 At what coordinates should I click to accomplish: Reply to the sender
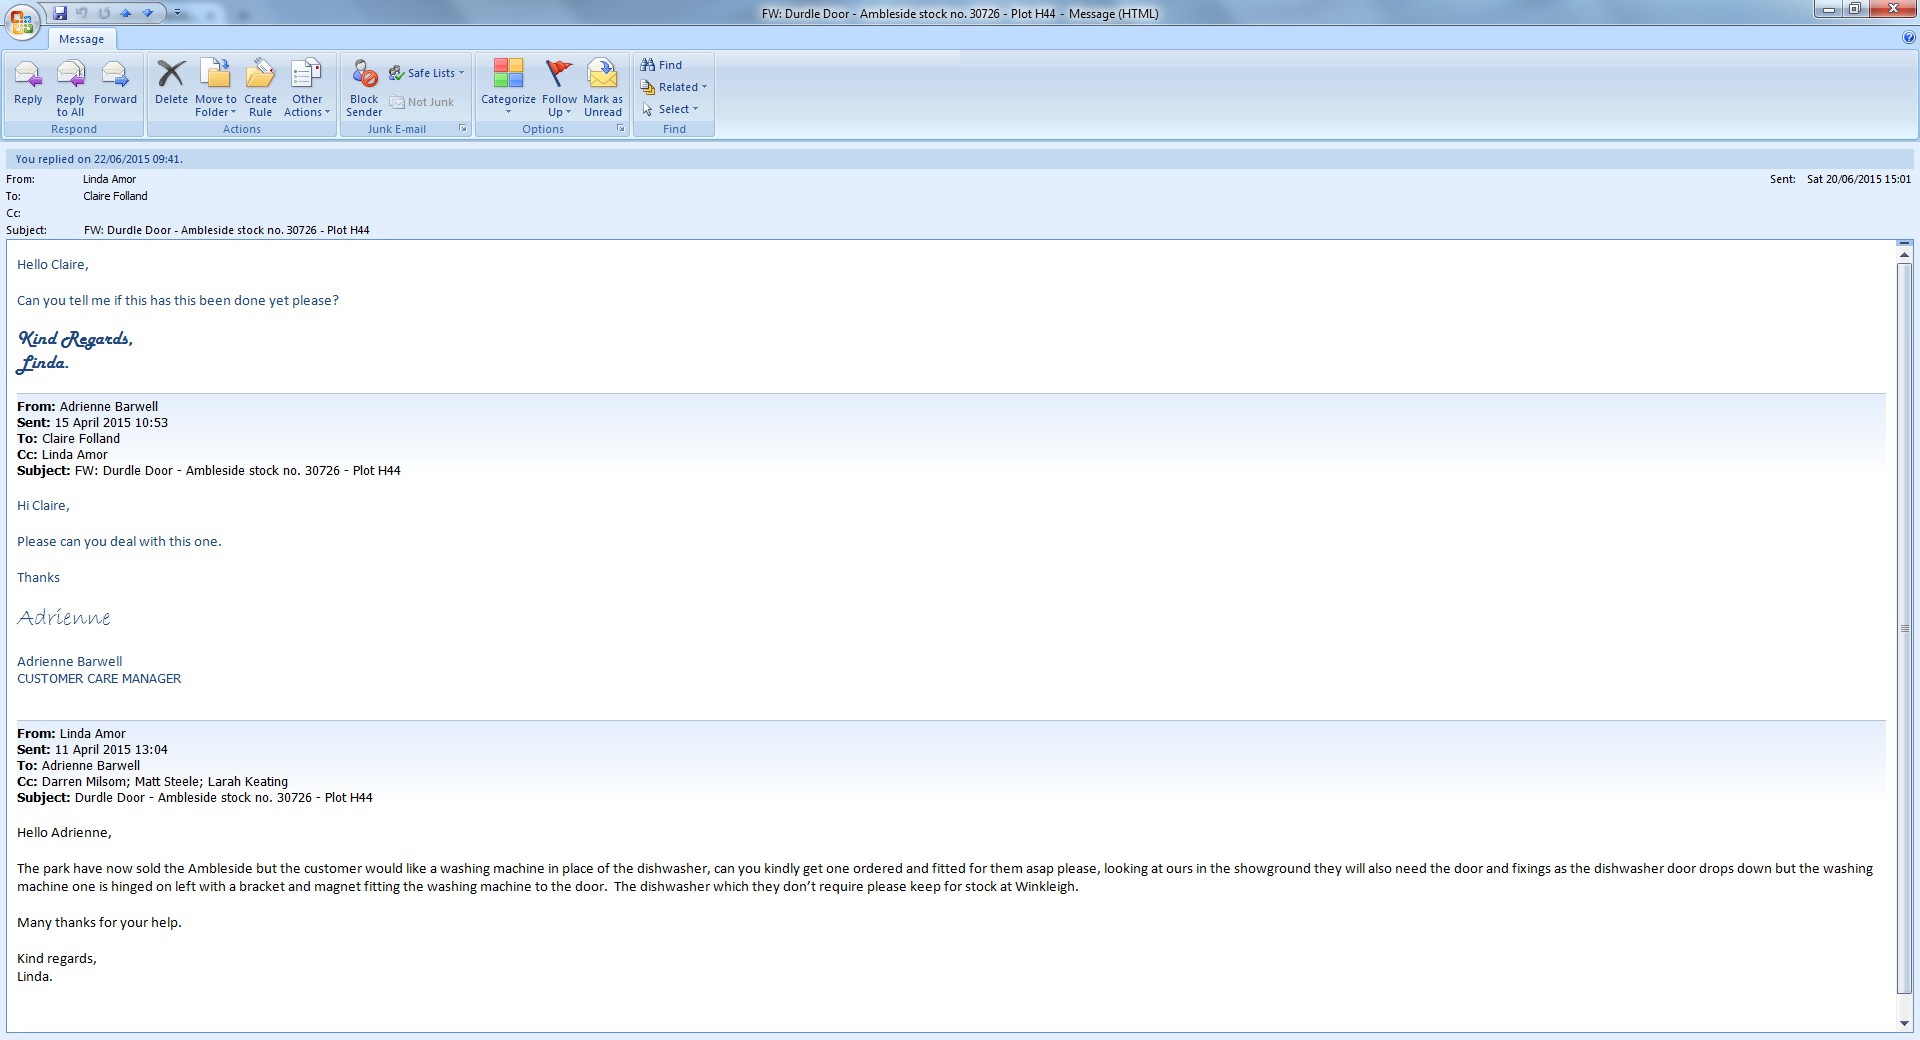pyautogui.click(x=28, y=82)
